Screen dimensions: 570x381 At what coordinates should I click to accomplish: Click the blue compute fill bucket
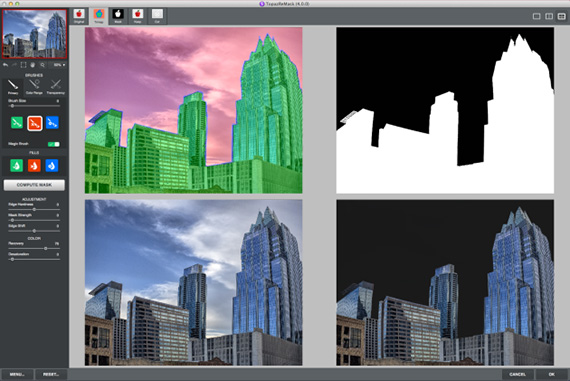click(x=52, y=166)
